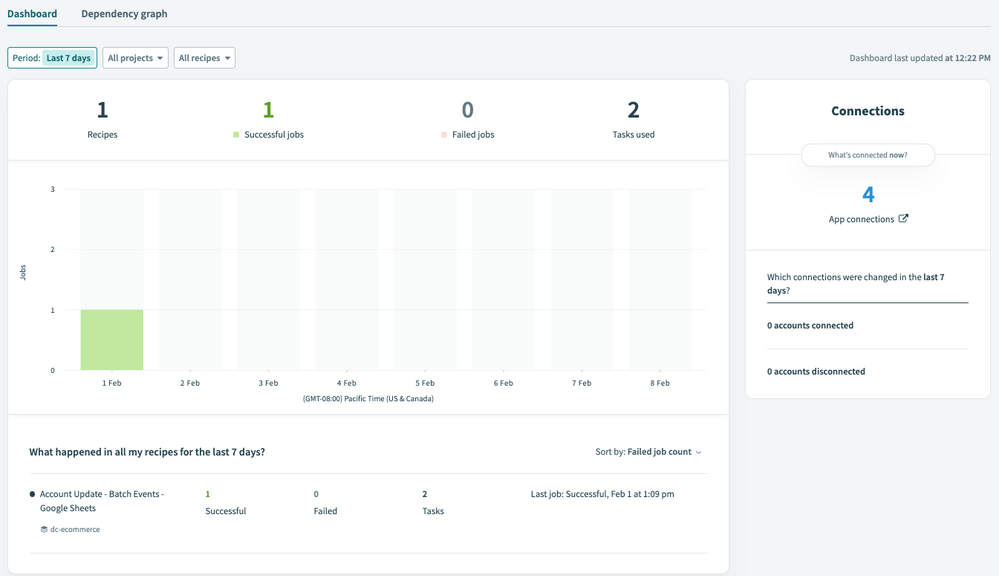Open Sort by Failed job count menu
Image resolution: width=999 pixels, height=576 pixels.
coord(649,452)
